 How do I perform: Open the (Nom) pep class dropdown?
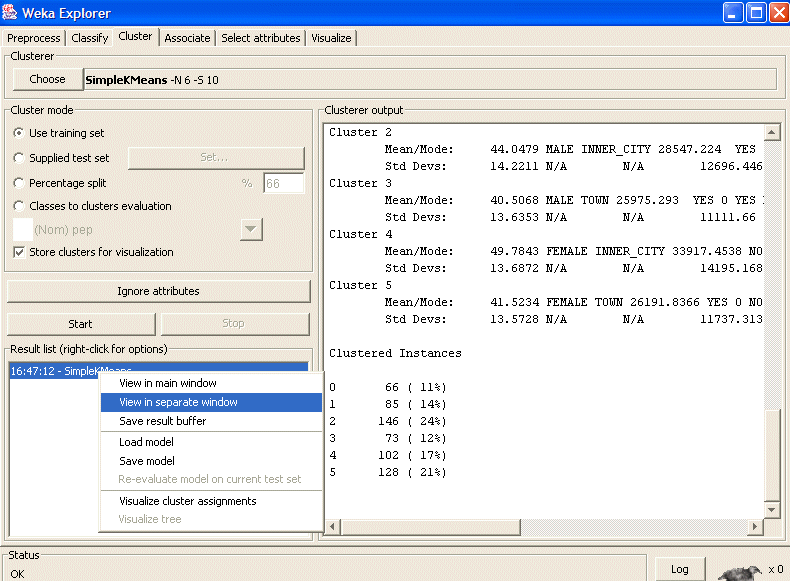(x=251, y=229)
